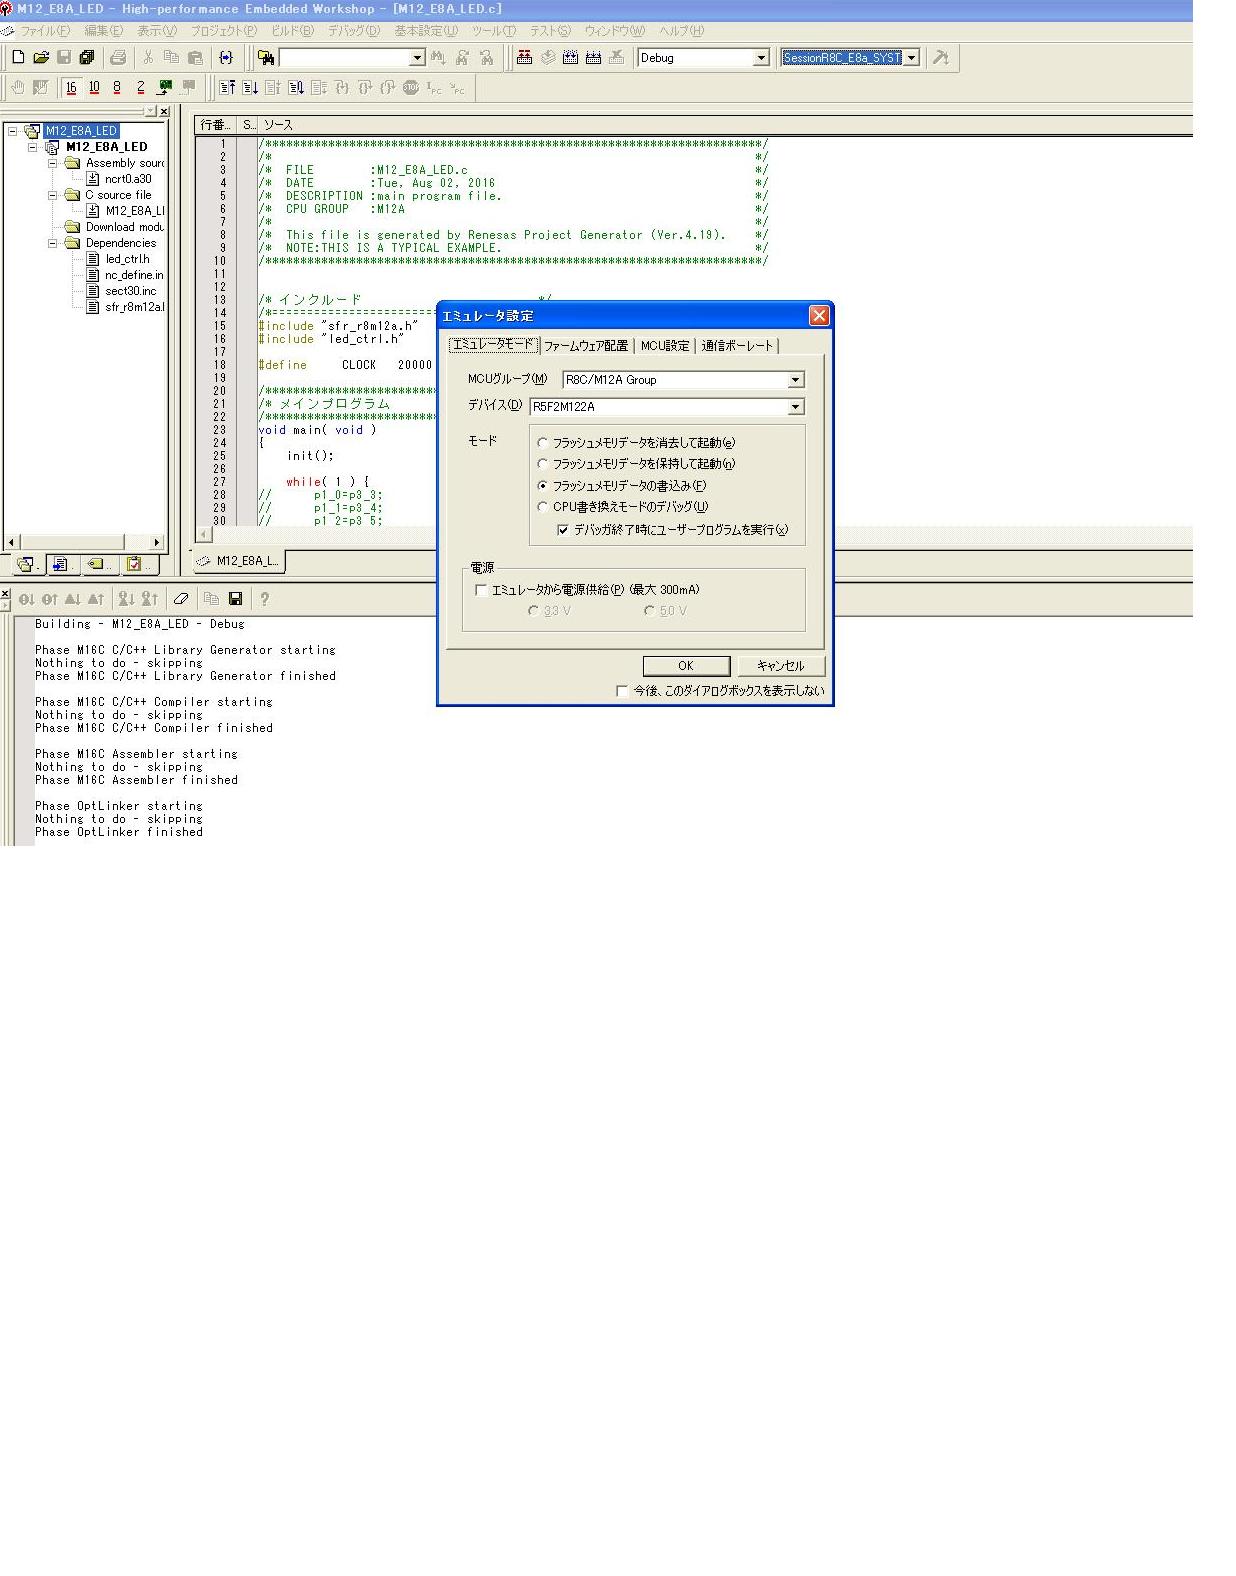The image size is (1236, 1576).
Task: Click the floppy disk icon in output toolbar
Action: (x=236, y=599)
